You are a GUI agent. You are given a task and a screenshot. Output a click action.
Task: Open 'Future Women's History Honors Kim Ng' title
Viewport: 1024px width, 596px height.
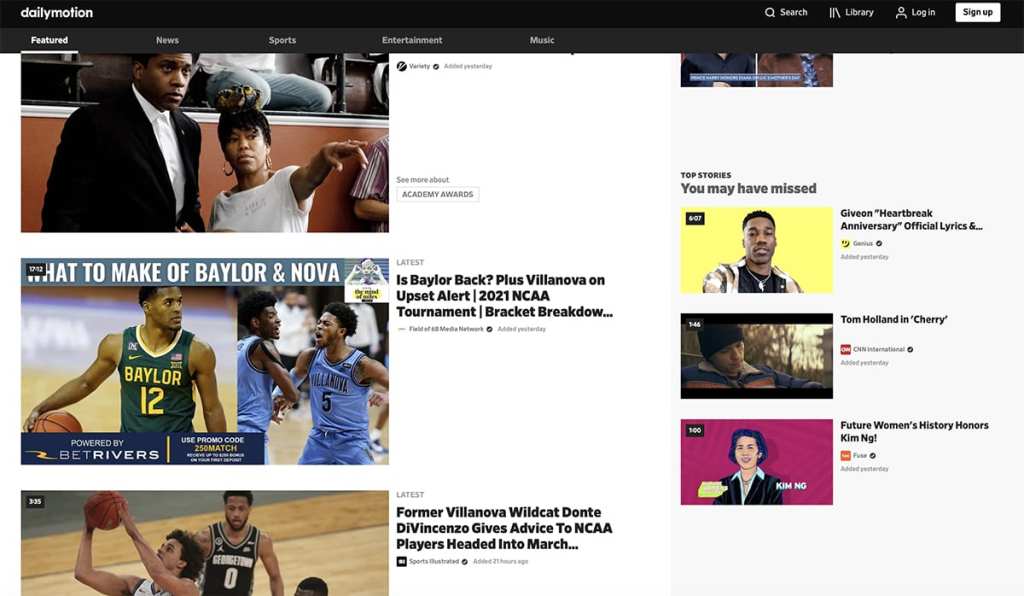click(x=914, y=431)
